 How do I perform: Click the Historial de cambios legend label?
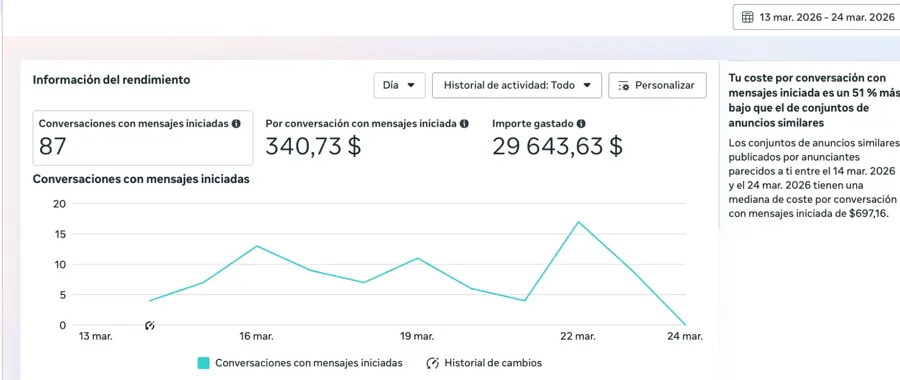(x=493, y=363)
